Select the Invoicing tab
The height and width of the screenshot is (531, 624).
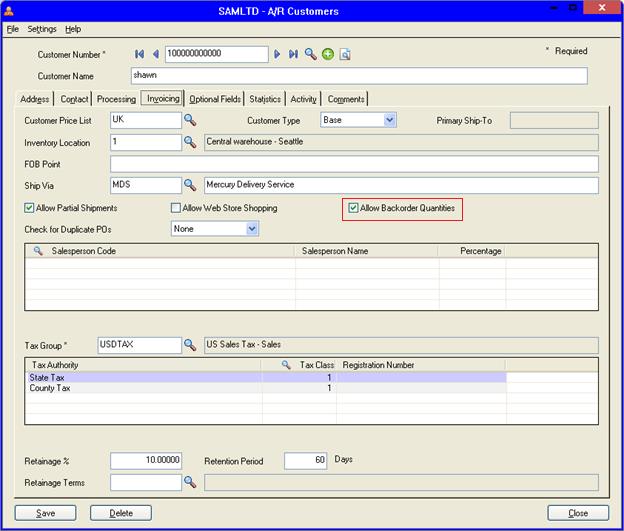pos(163,98)
